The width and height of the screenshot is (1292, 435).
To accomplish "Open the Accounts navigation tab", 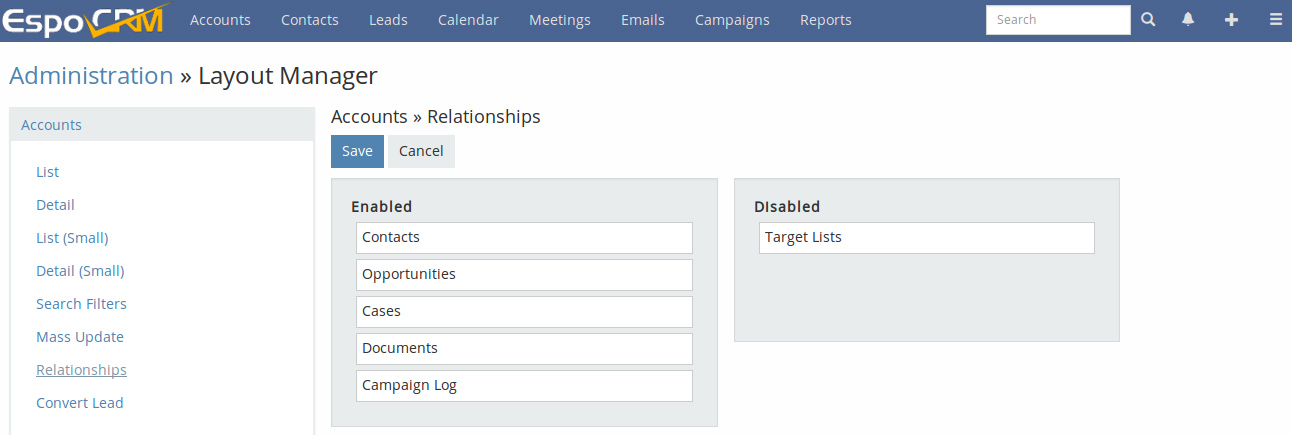I will 220,20.
